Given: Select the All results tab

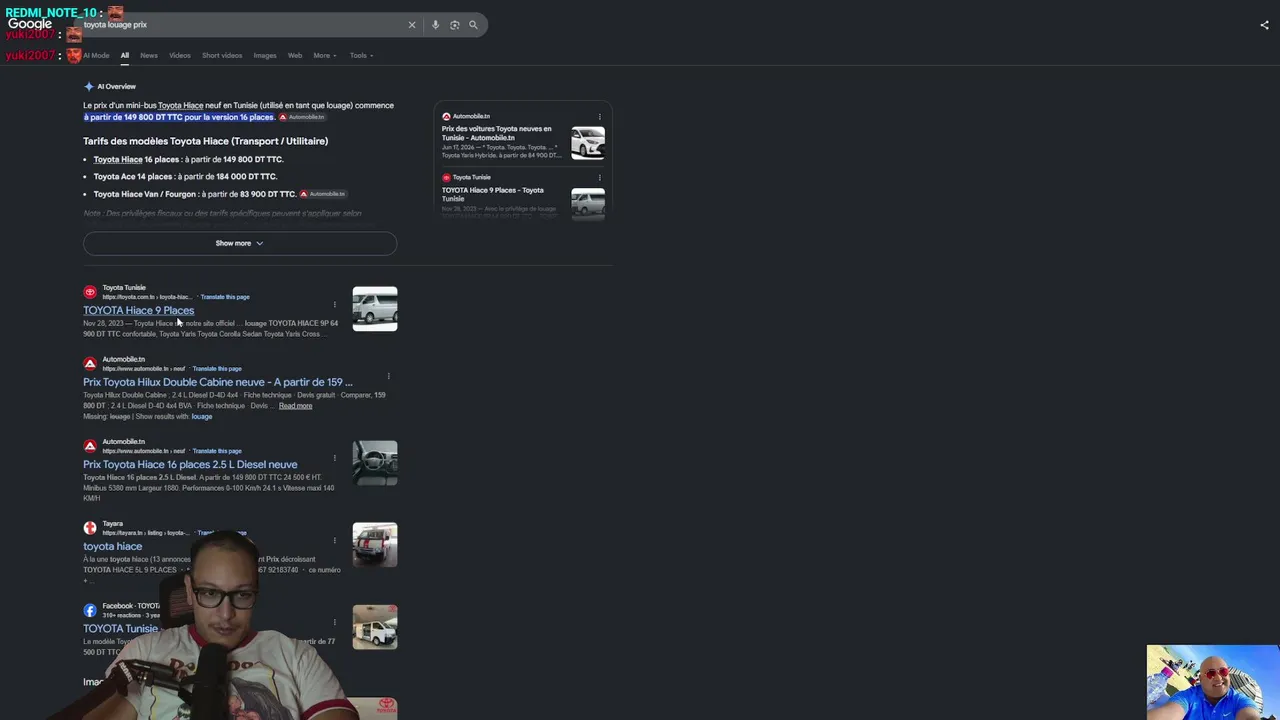Looking at the screenshot, I should tap(125, 55).
